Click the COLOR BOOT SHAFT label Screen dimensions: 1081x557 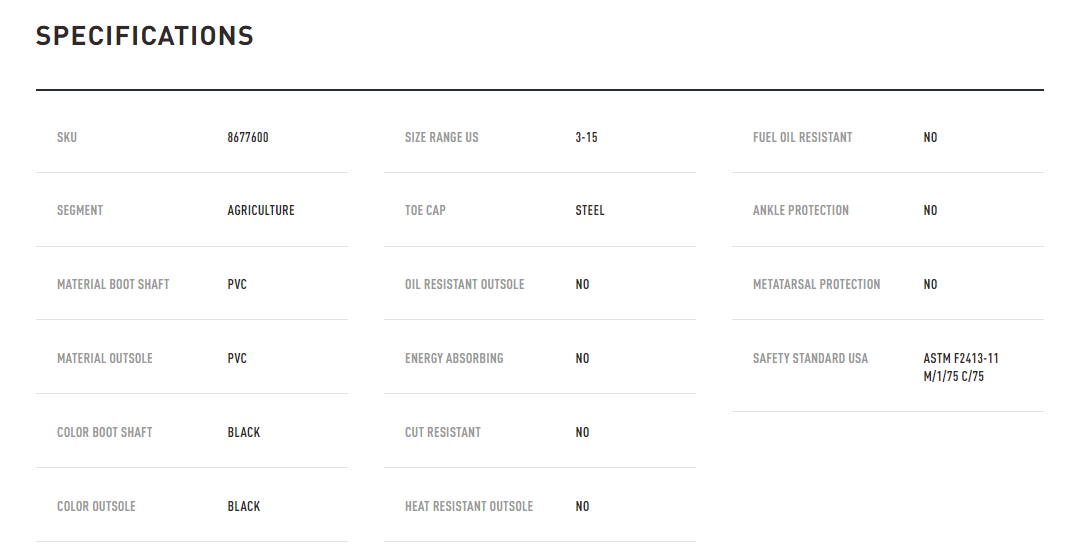tap(105, 432)
